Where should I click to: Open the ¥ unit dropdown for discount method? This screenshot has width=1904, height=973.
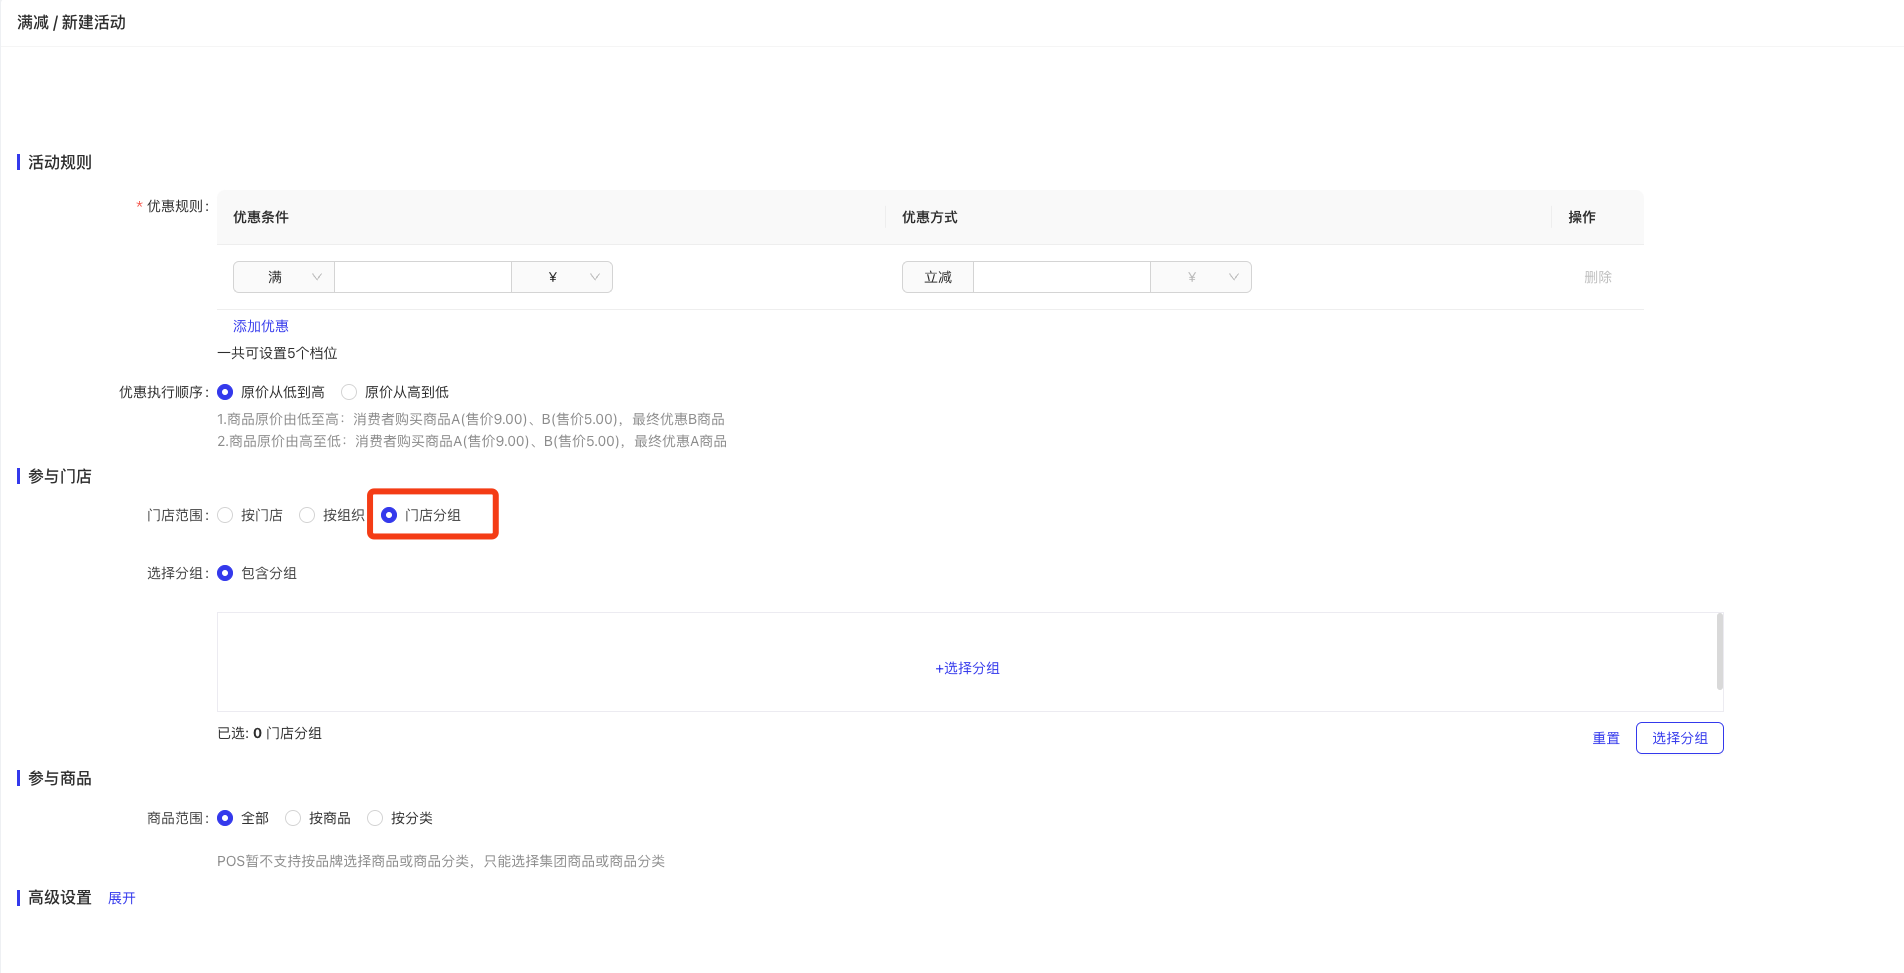click(x=1201, y=277)
